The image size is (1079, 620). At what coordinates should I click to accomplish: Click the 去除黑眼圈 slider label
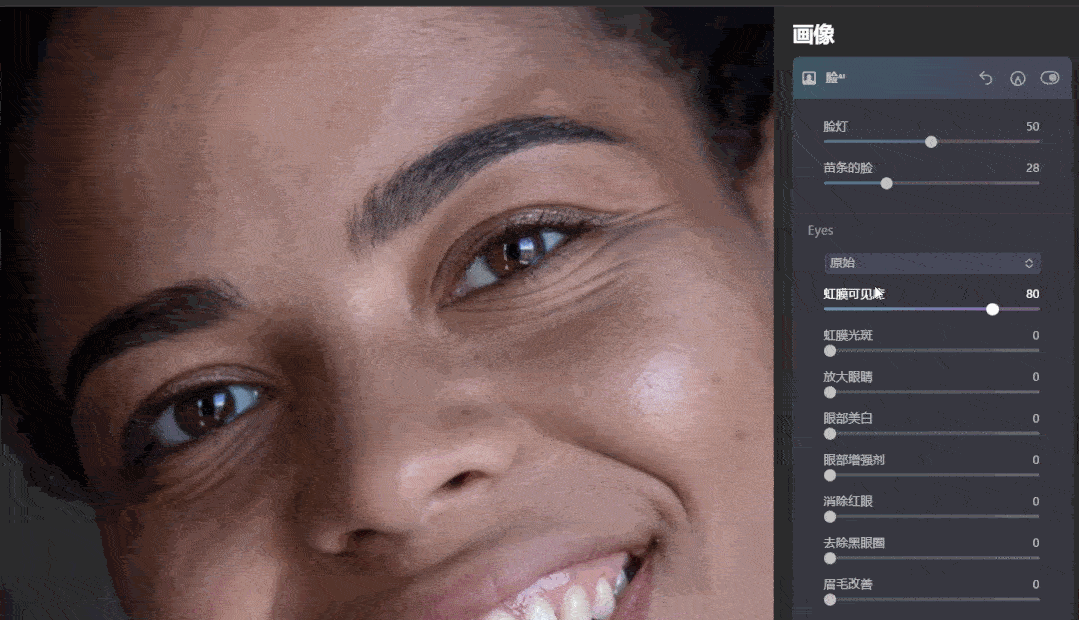(x=854, y=543)
